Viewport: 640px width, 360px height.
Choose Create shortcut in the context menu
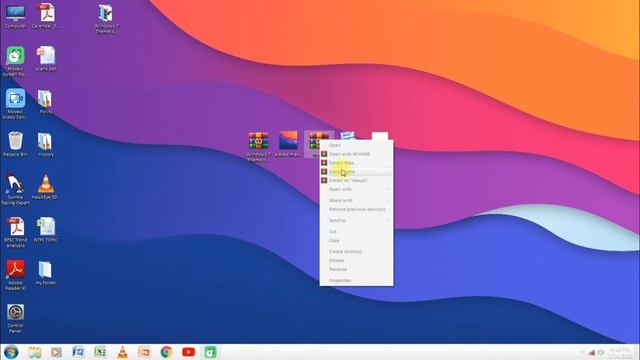coord(356,251)
